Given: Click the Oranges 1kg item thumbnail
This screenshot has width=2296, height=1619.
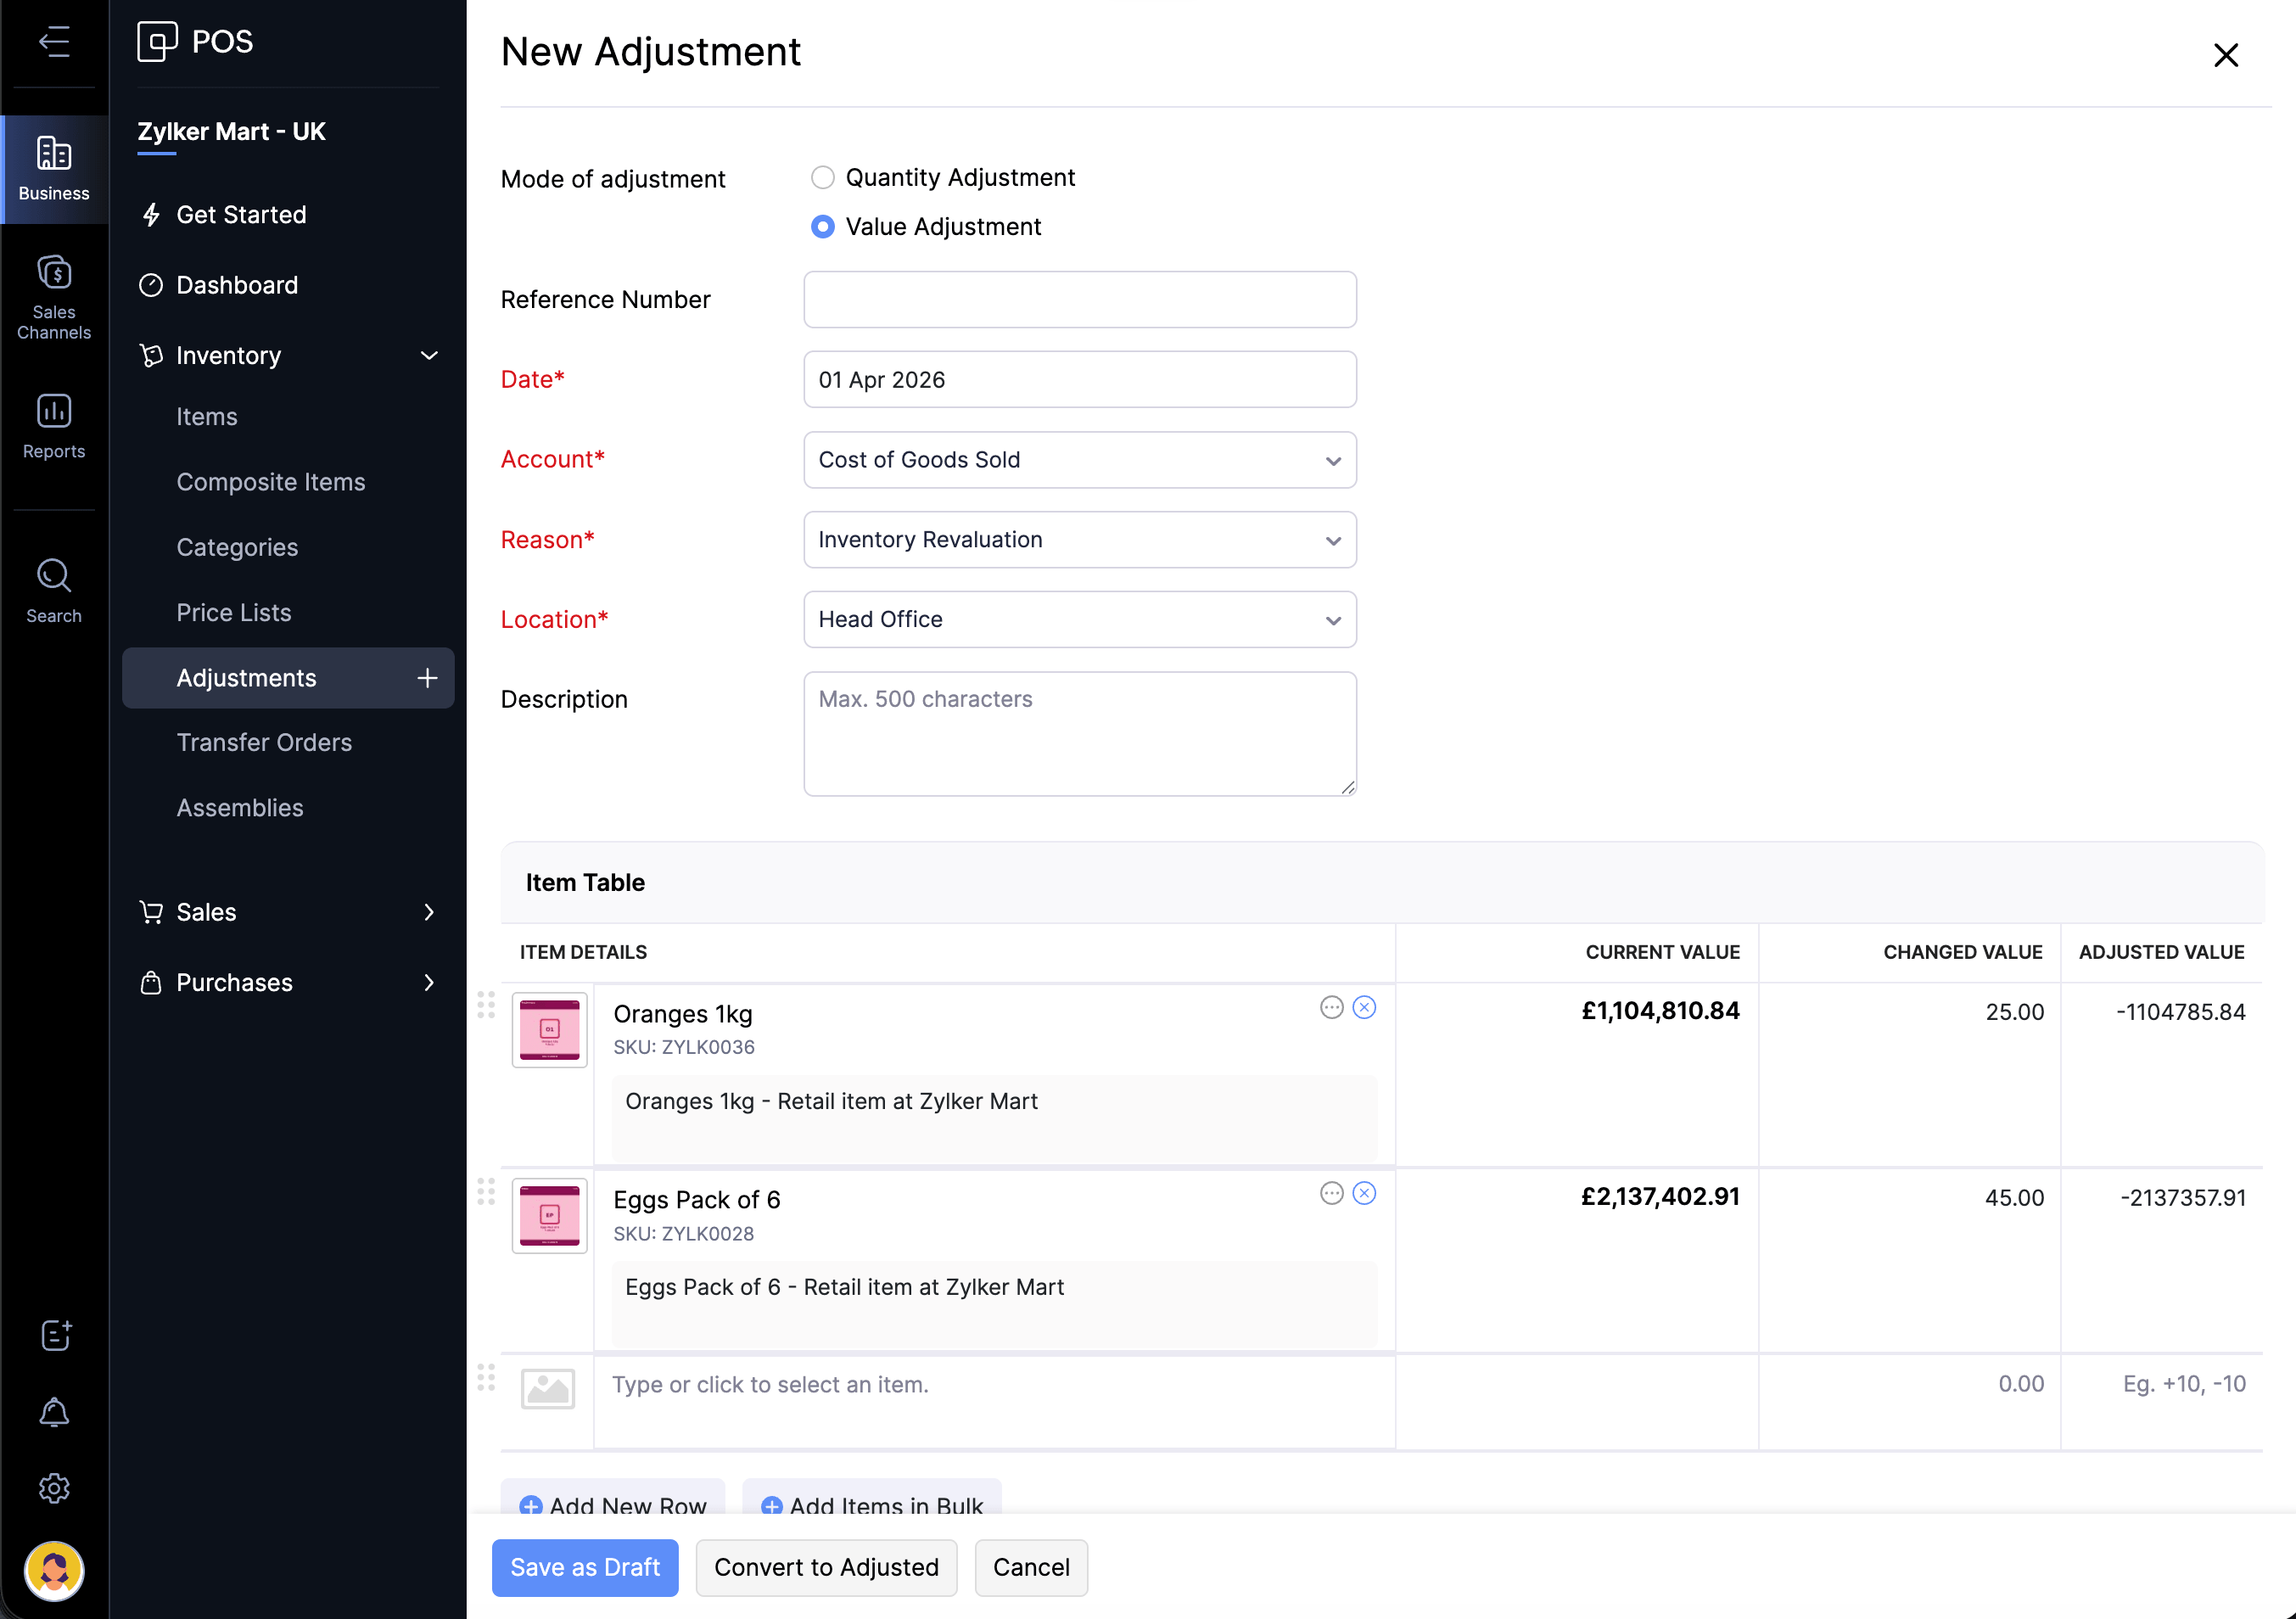Looking at the screenshot, I should [x=549, y=1030].
